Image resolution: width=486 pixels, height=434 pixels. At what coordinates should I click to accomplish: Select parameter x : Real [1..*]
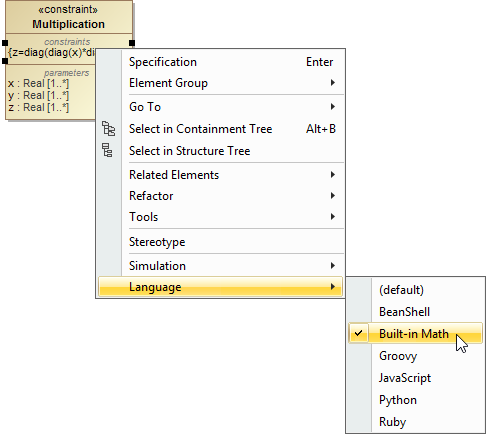pos(38,83)
